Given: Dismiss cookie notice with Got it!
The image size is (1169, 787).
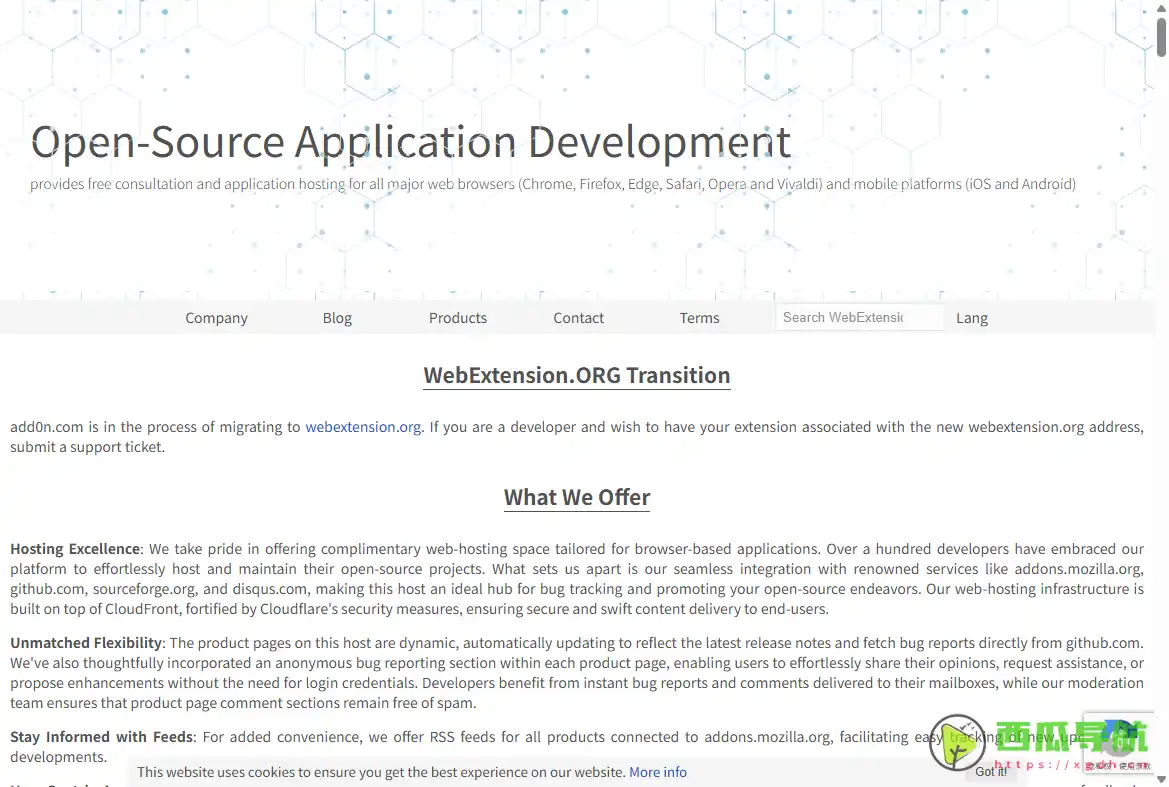Looking at the screenshot, I should click(991, 771).
